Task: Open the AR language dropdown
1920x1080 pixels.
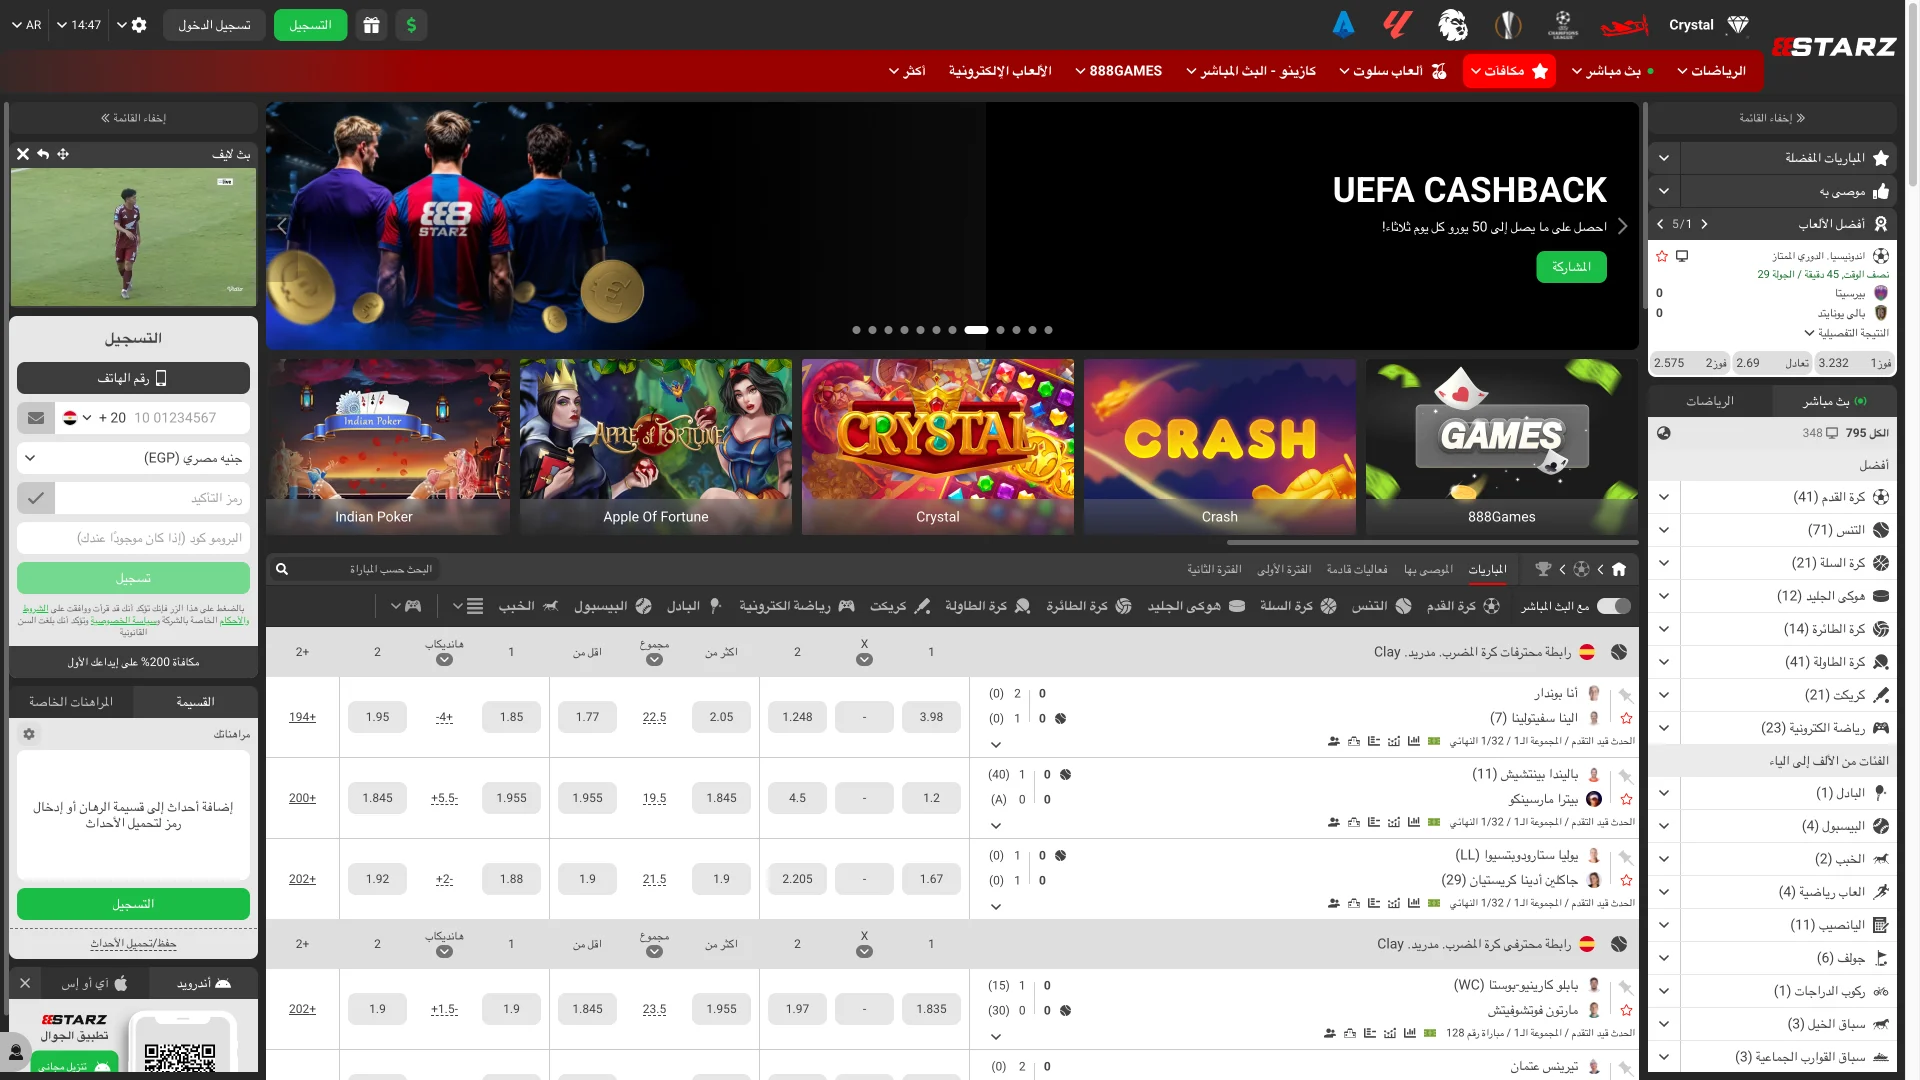Action: [27, 25]
